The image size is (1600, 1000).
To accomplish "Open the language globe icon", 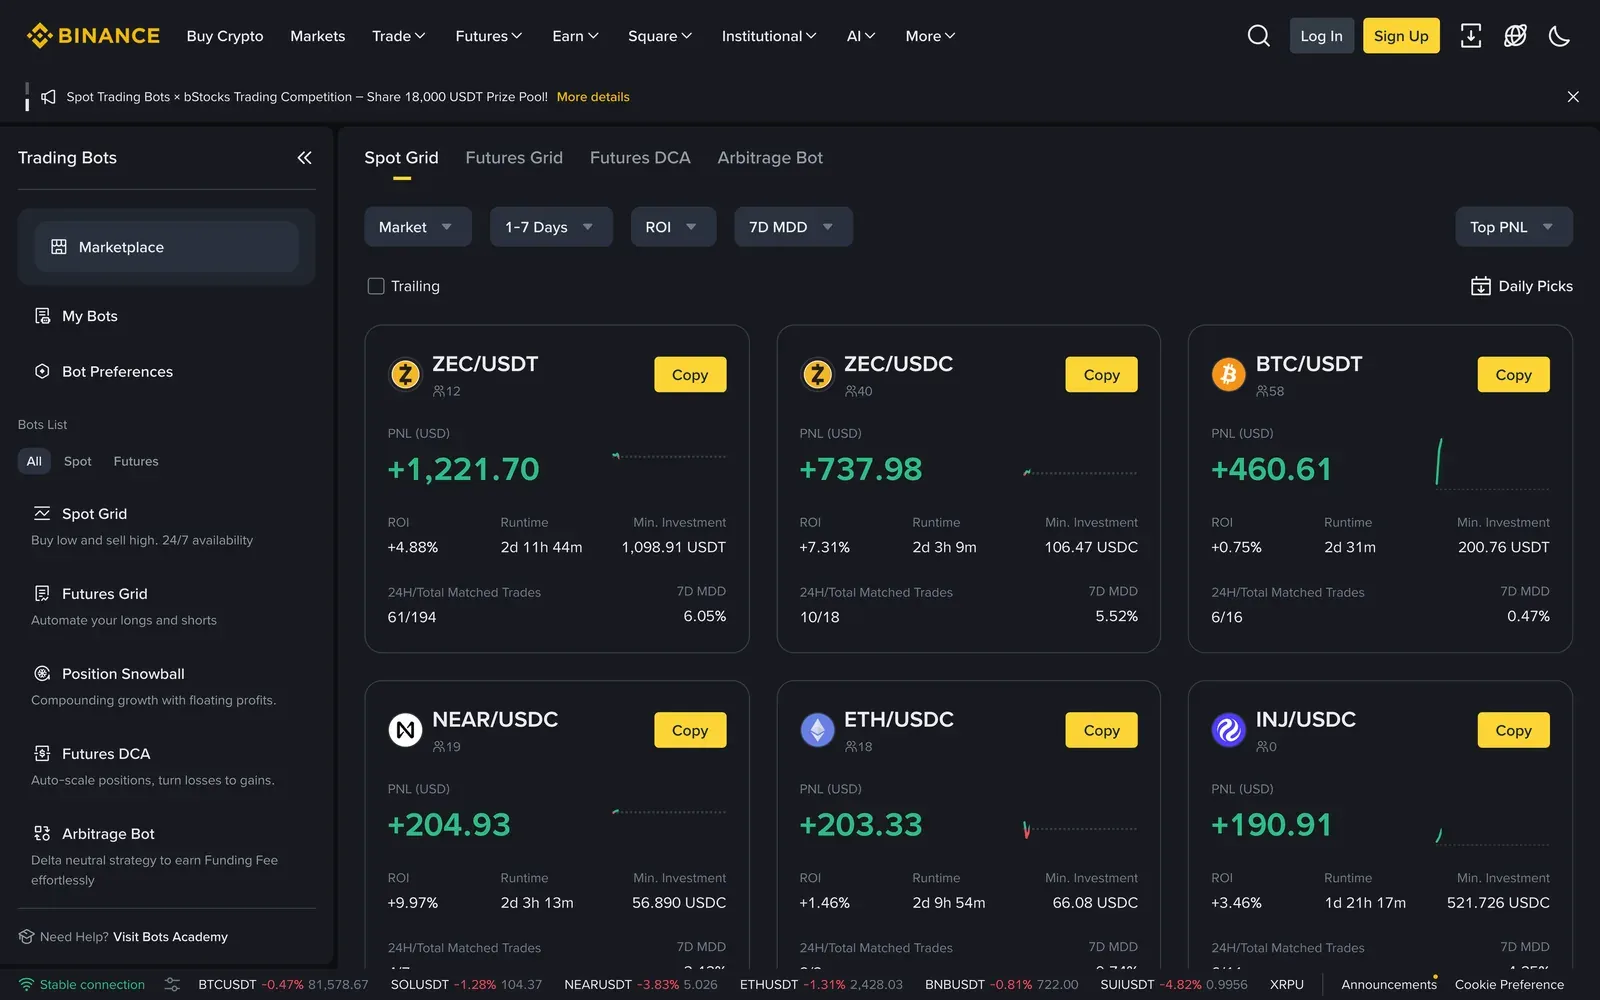I will coord(1515,36).
